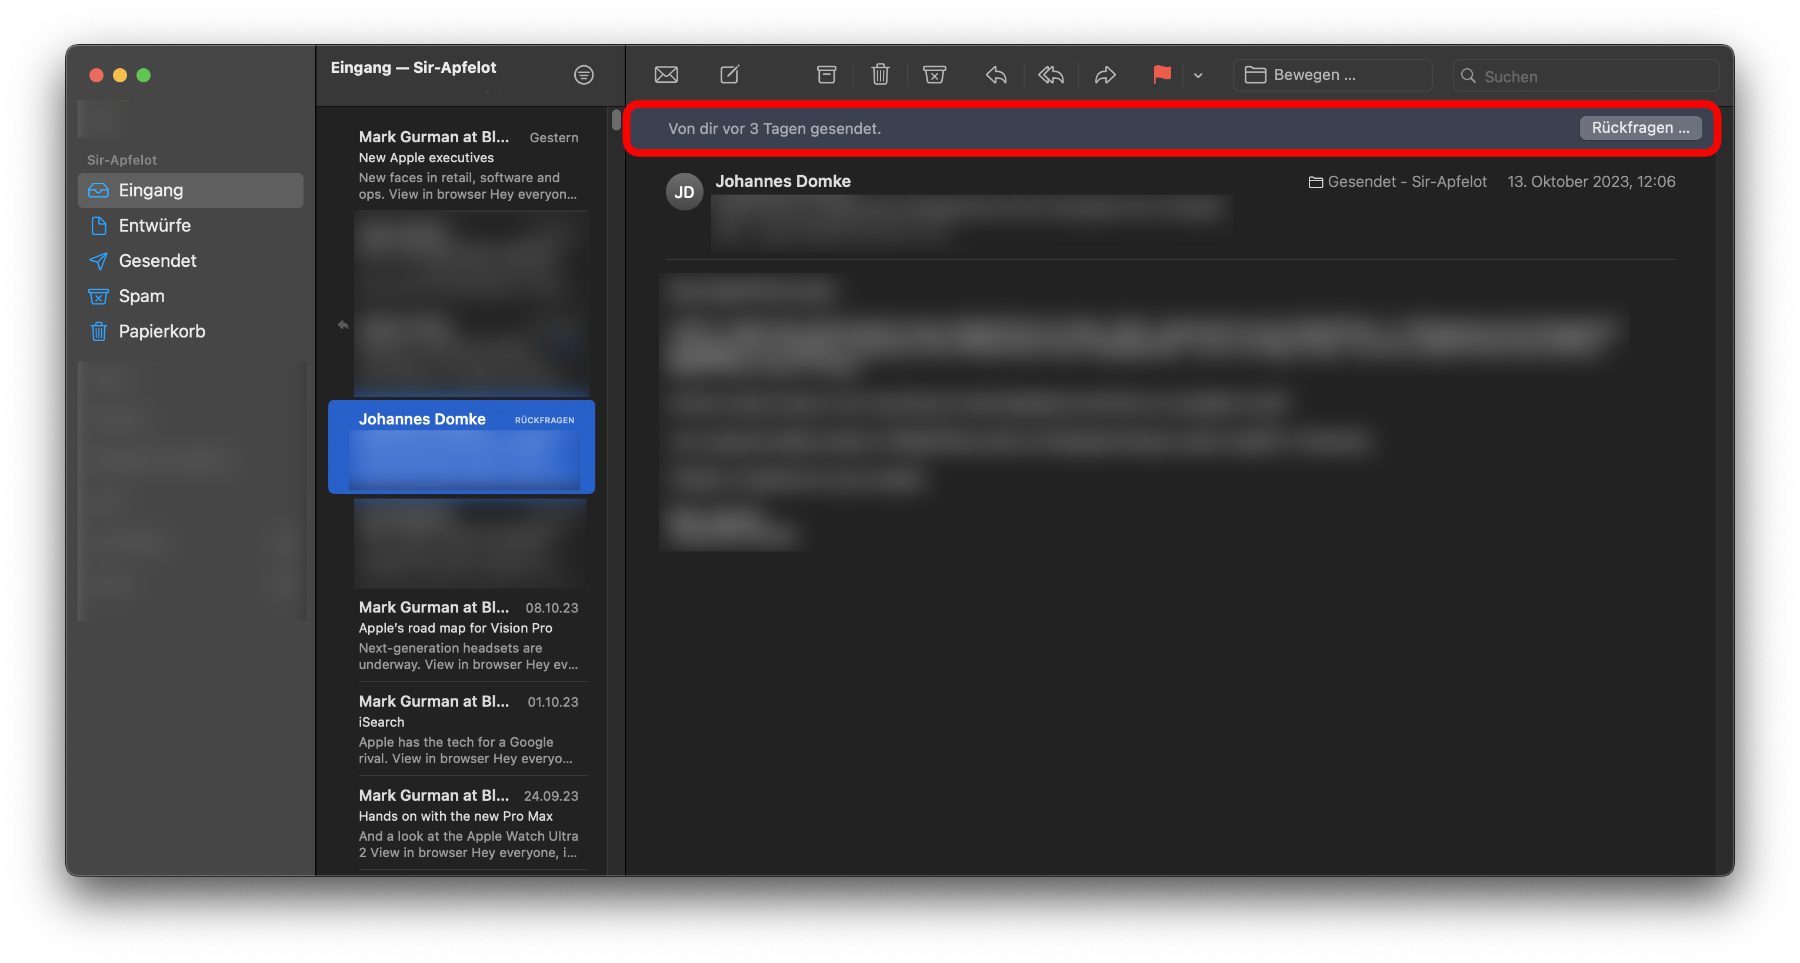Viewport: 1800px width, 963px height.
Task: Click the message list scrollbar
Action: point(616,121)
